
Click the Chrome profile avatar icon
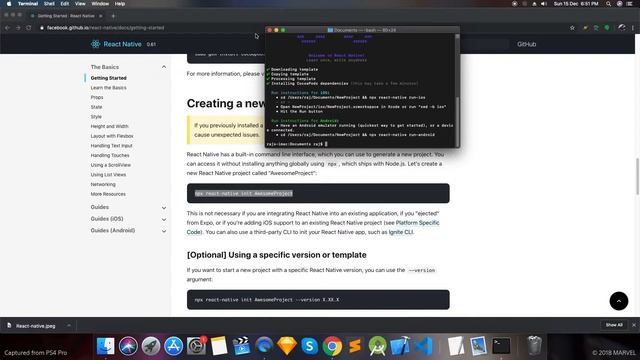point(622,28)
